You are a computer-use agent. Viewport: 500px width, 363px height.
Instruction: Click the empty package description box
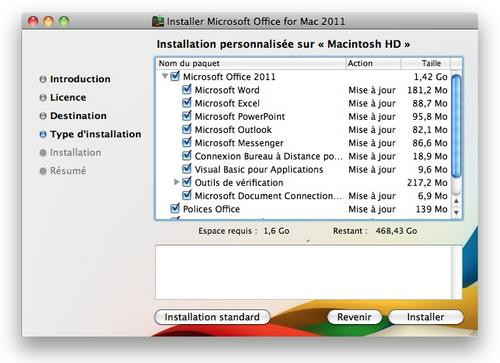tap(309, 272)
